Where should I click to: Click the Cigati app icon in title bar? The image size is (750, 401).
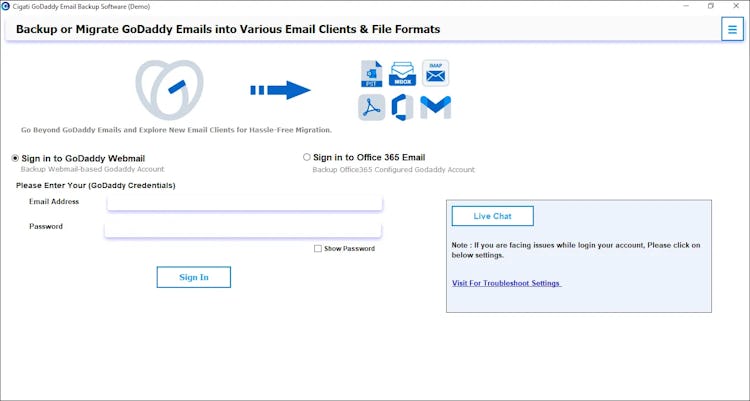(6, 6)
